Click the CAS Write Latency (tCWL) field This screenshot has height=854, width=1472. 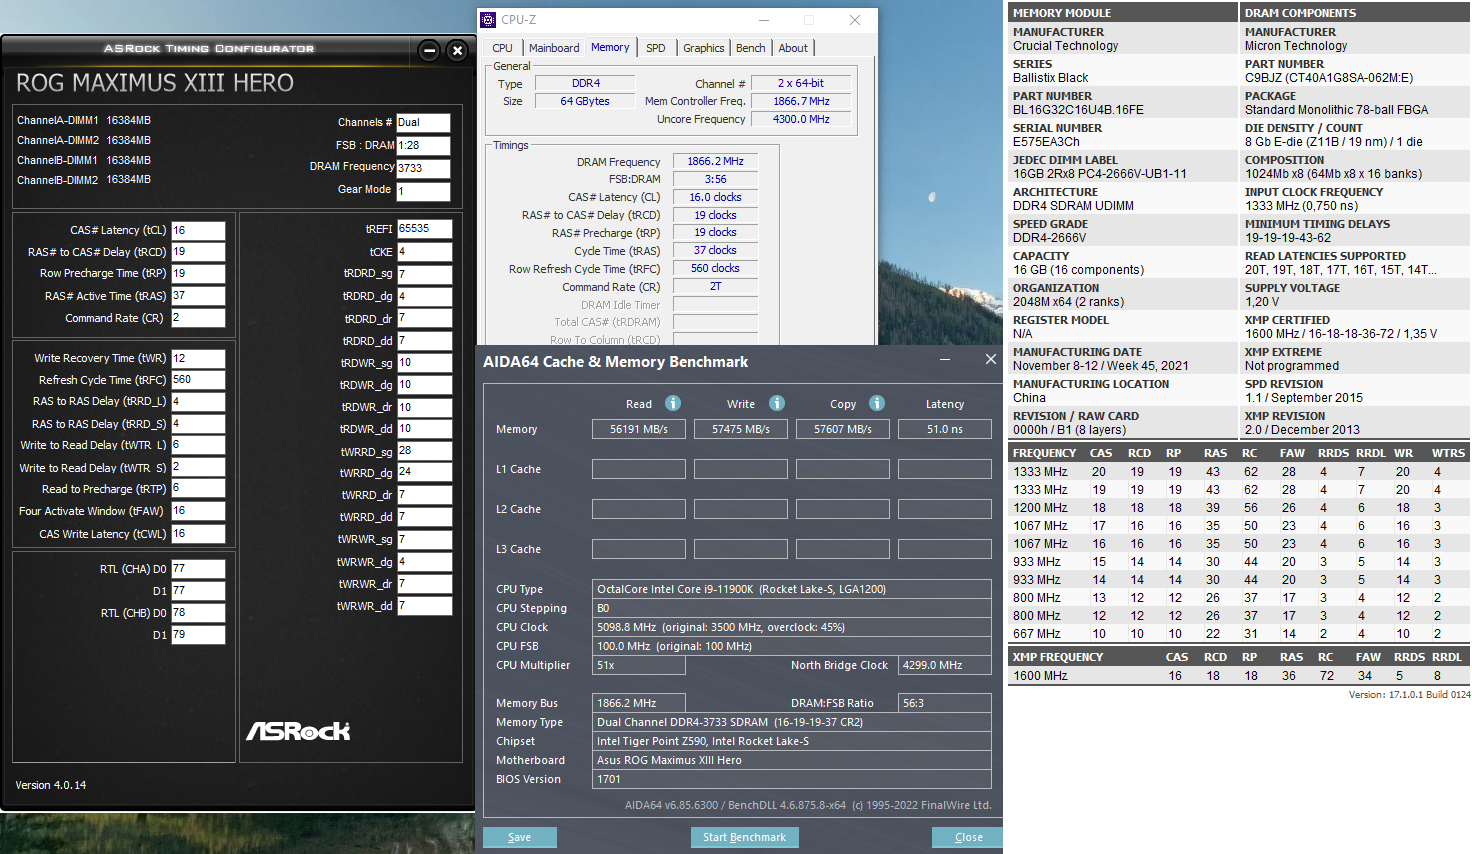click(198, 534)
